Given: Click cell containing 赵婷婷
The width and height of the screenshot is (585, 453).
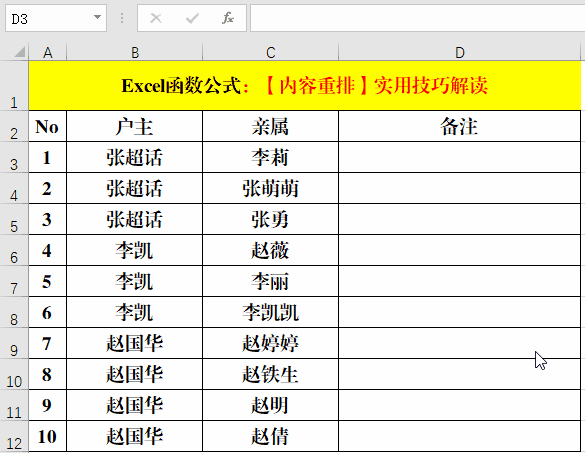Looking at the screenshot, I should (x=270, y=343).
